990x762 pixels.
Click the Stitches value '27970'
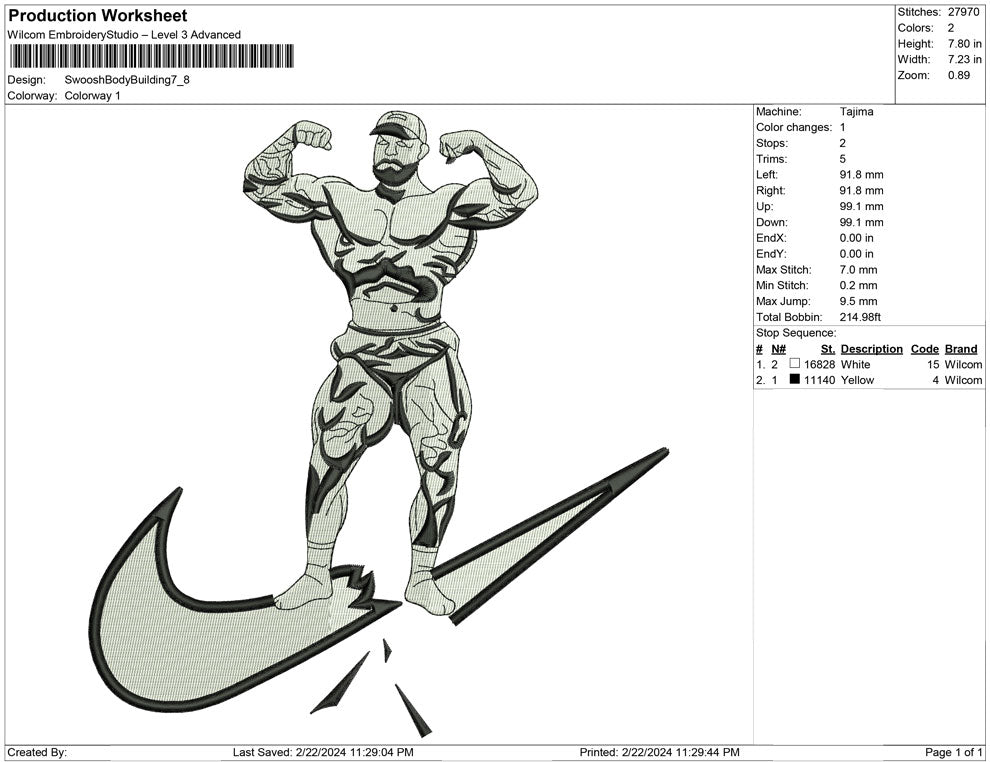click(x=963, y=12)
